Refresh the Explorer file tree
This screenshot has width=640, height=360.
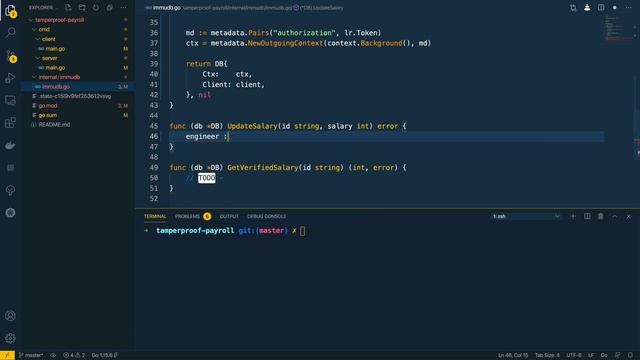[x=96, y=7]
